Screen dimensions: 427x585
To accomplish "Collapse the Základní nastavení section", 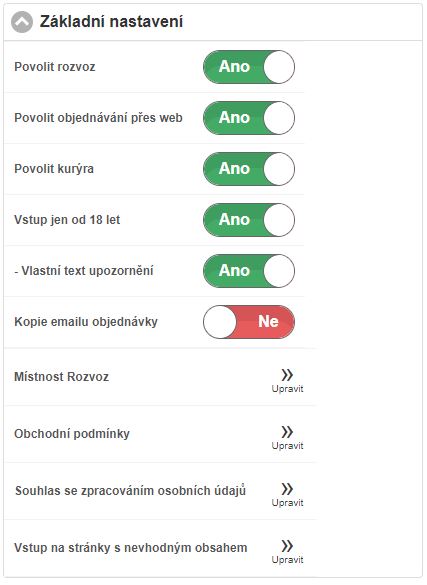I will pos(22,22).
